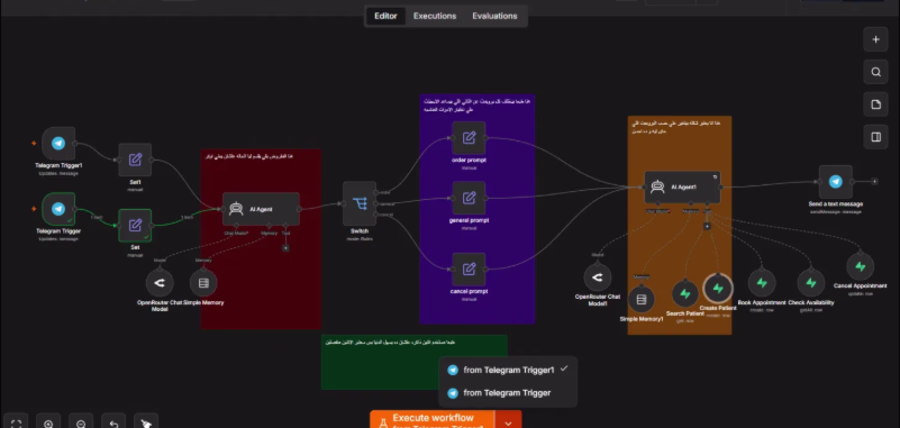The height and width of the screenshot is (428, 900).
Task: Select the green Telegram Trigger node
Action: point(59,209)
